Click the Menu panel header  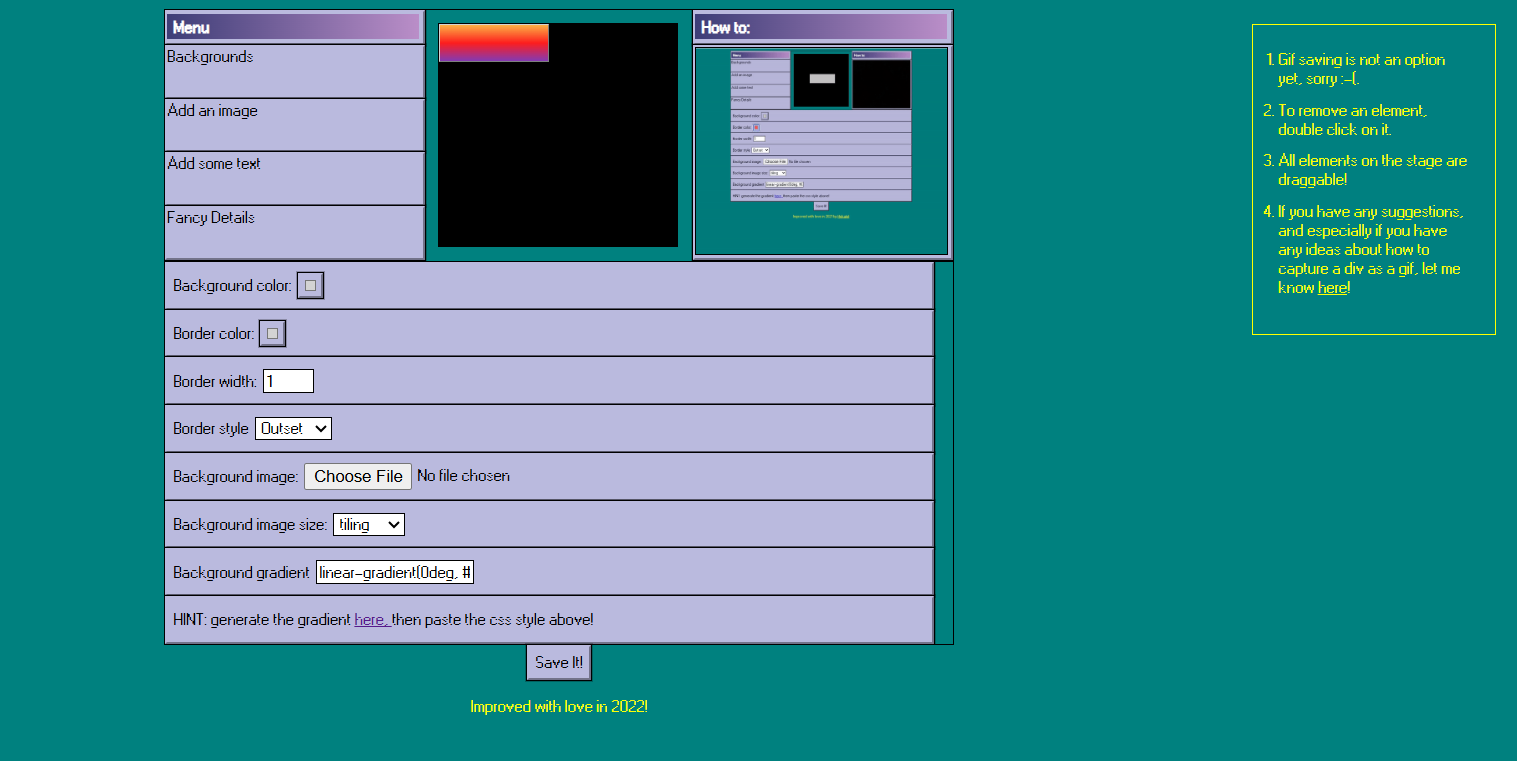pyautogui.click(x=294, y=27)
